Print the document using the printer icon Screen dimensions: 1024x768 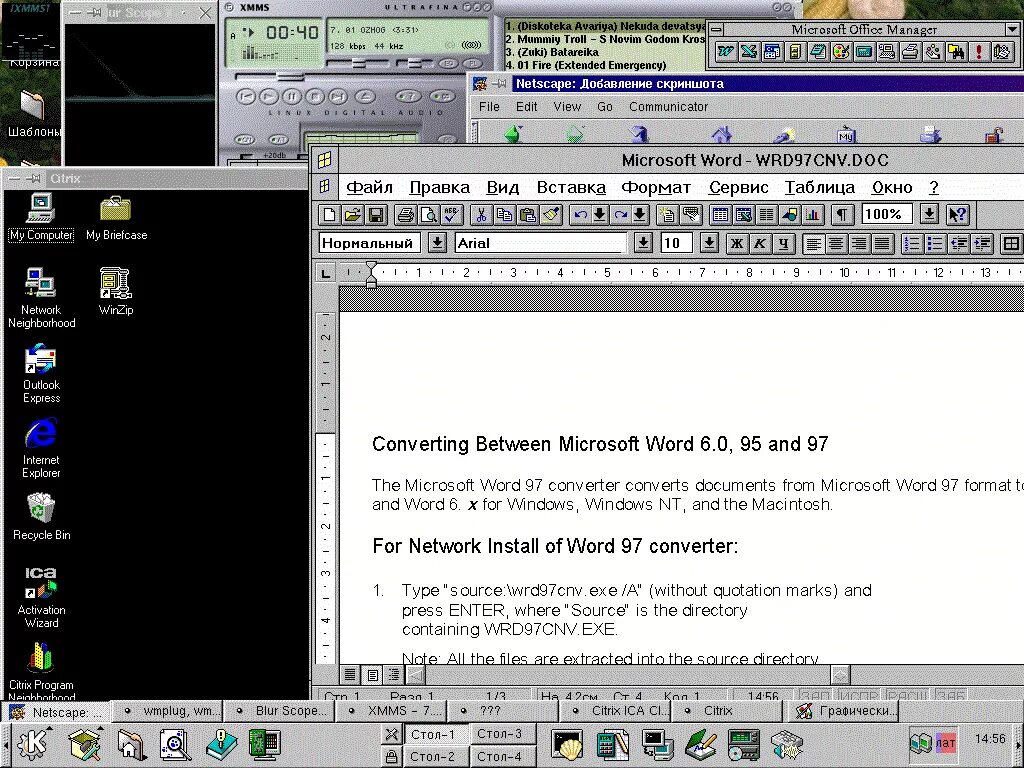[406, 214]
